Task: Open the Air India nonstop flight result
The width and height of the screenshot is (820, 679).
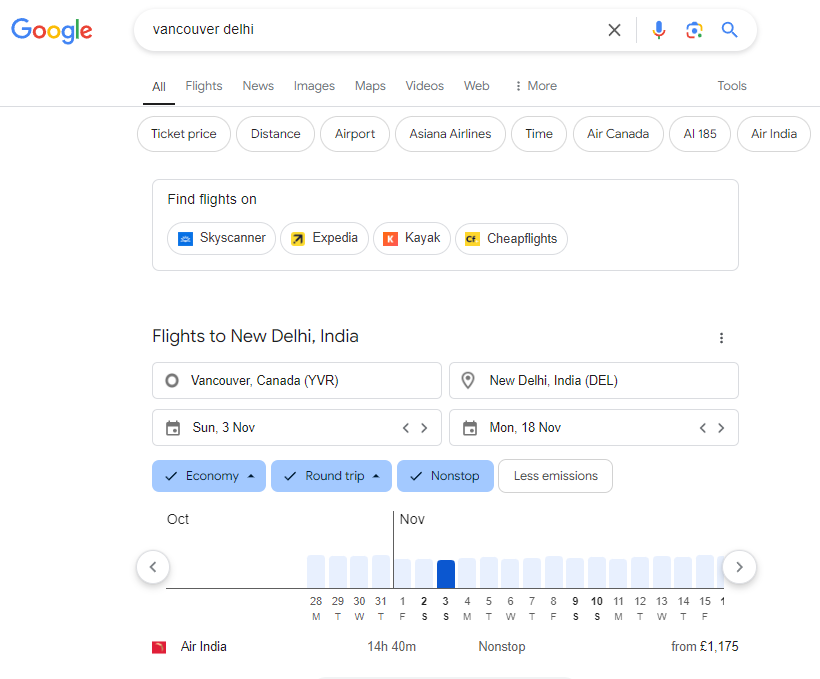Action: 445,647
